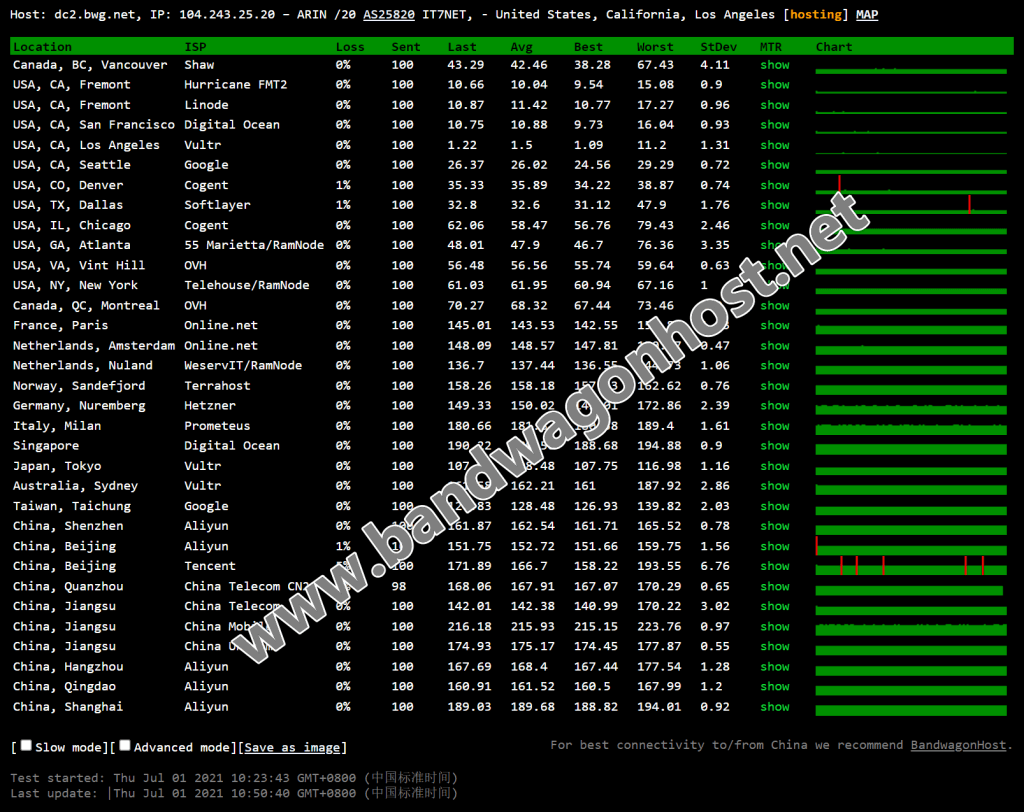Show MTR for China, Qingdao row

(775, 687)
